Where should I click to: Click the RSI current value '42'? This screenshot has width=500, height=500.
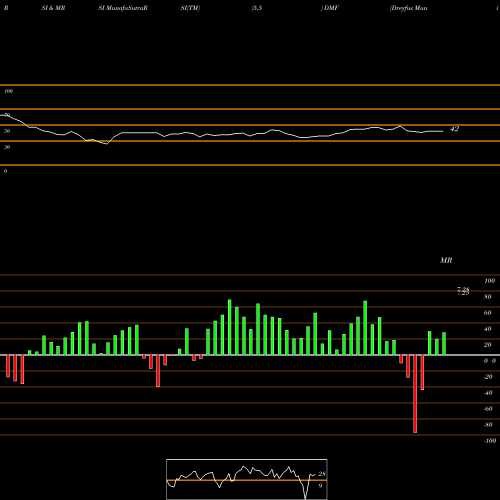tap(455, 129)
